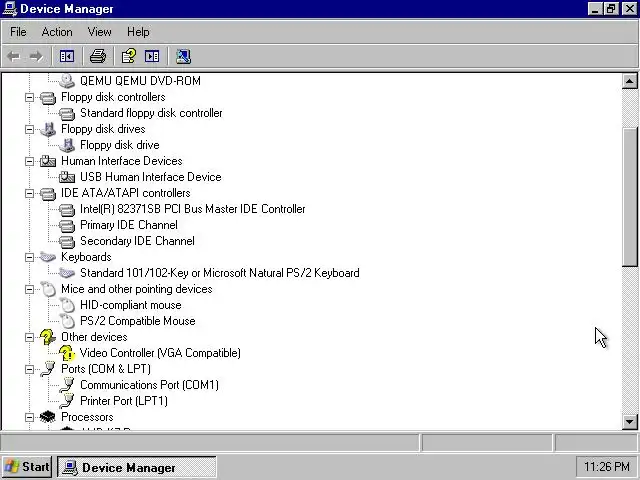Click the Standard floppy disk controller icon
The width and height of the screenshot is (640, 480).
67,113
